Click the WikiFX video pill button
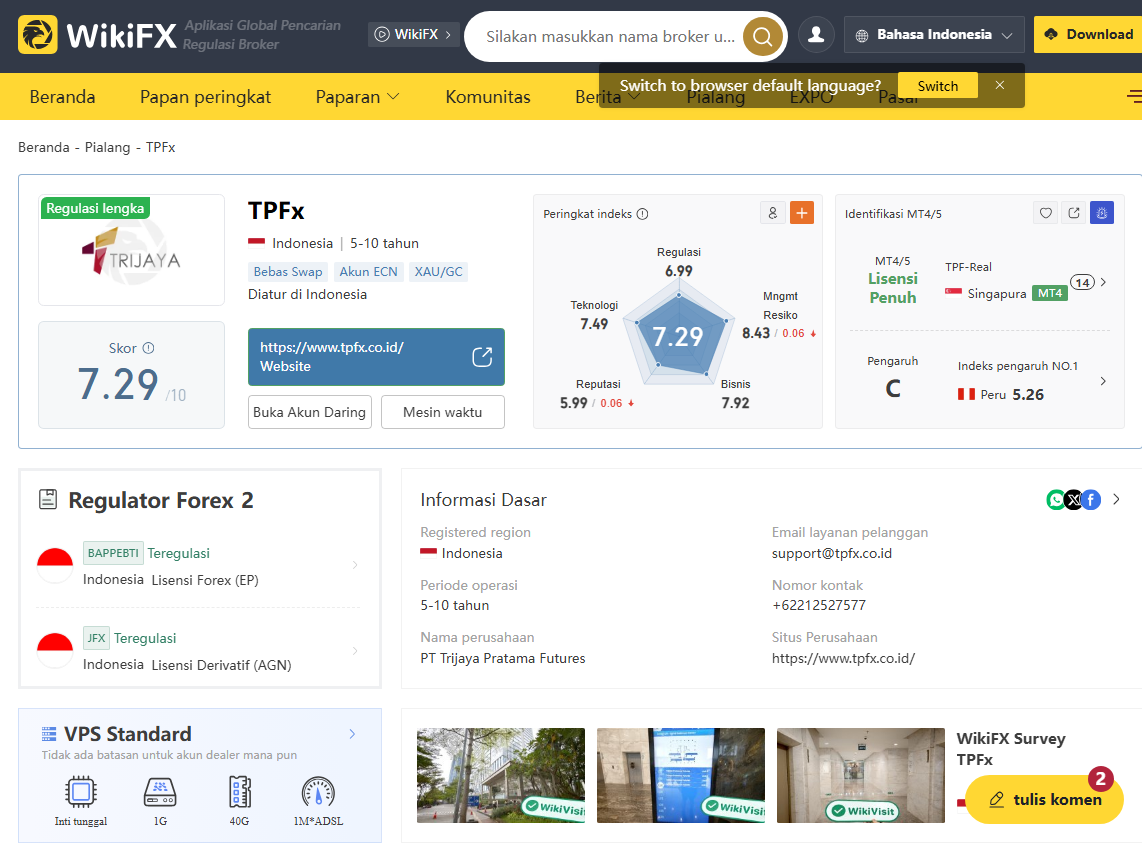Screen dimensions: 1142x850 pos(413,34)
